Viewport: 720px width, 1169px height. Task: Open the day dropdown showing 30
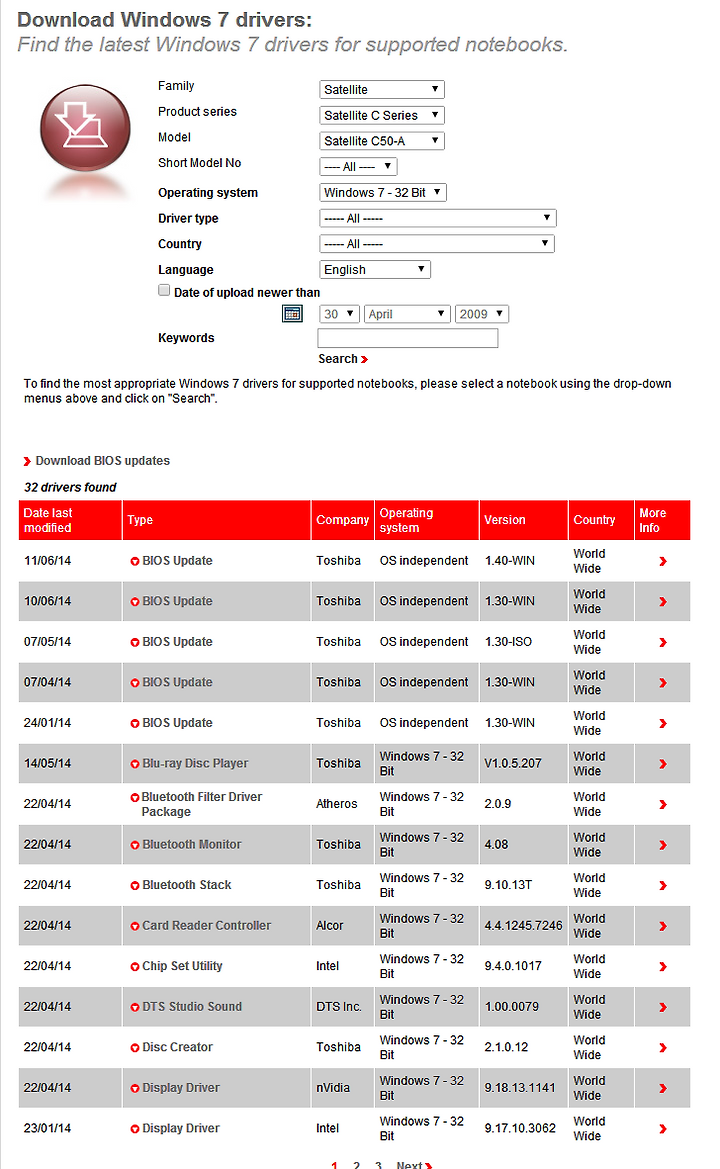pyautogui.click(x=339, y=314)
